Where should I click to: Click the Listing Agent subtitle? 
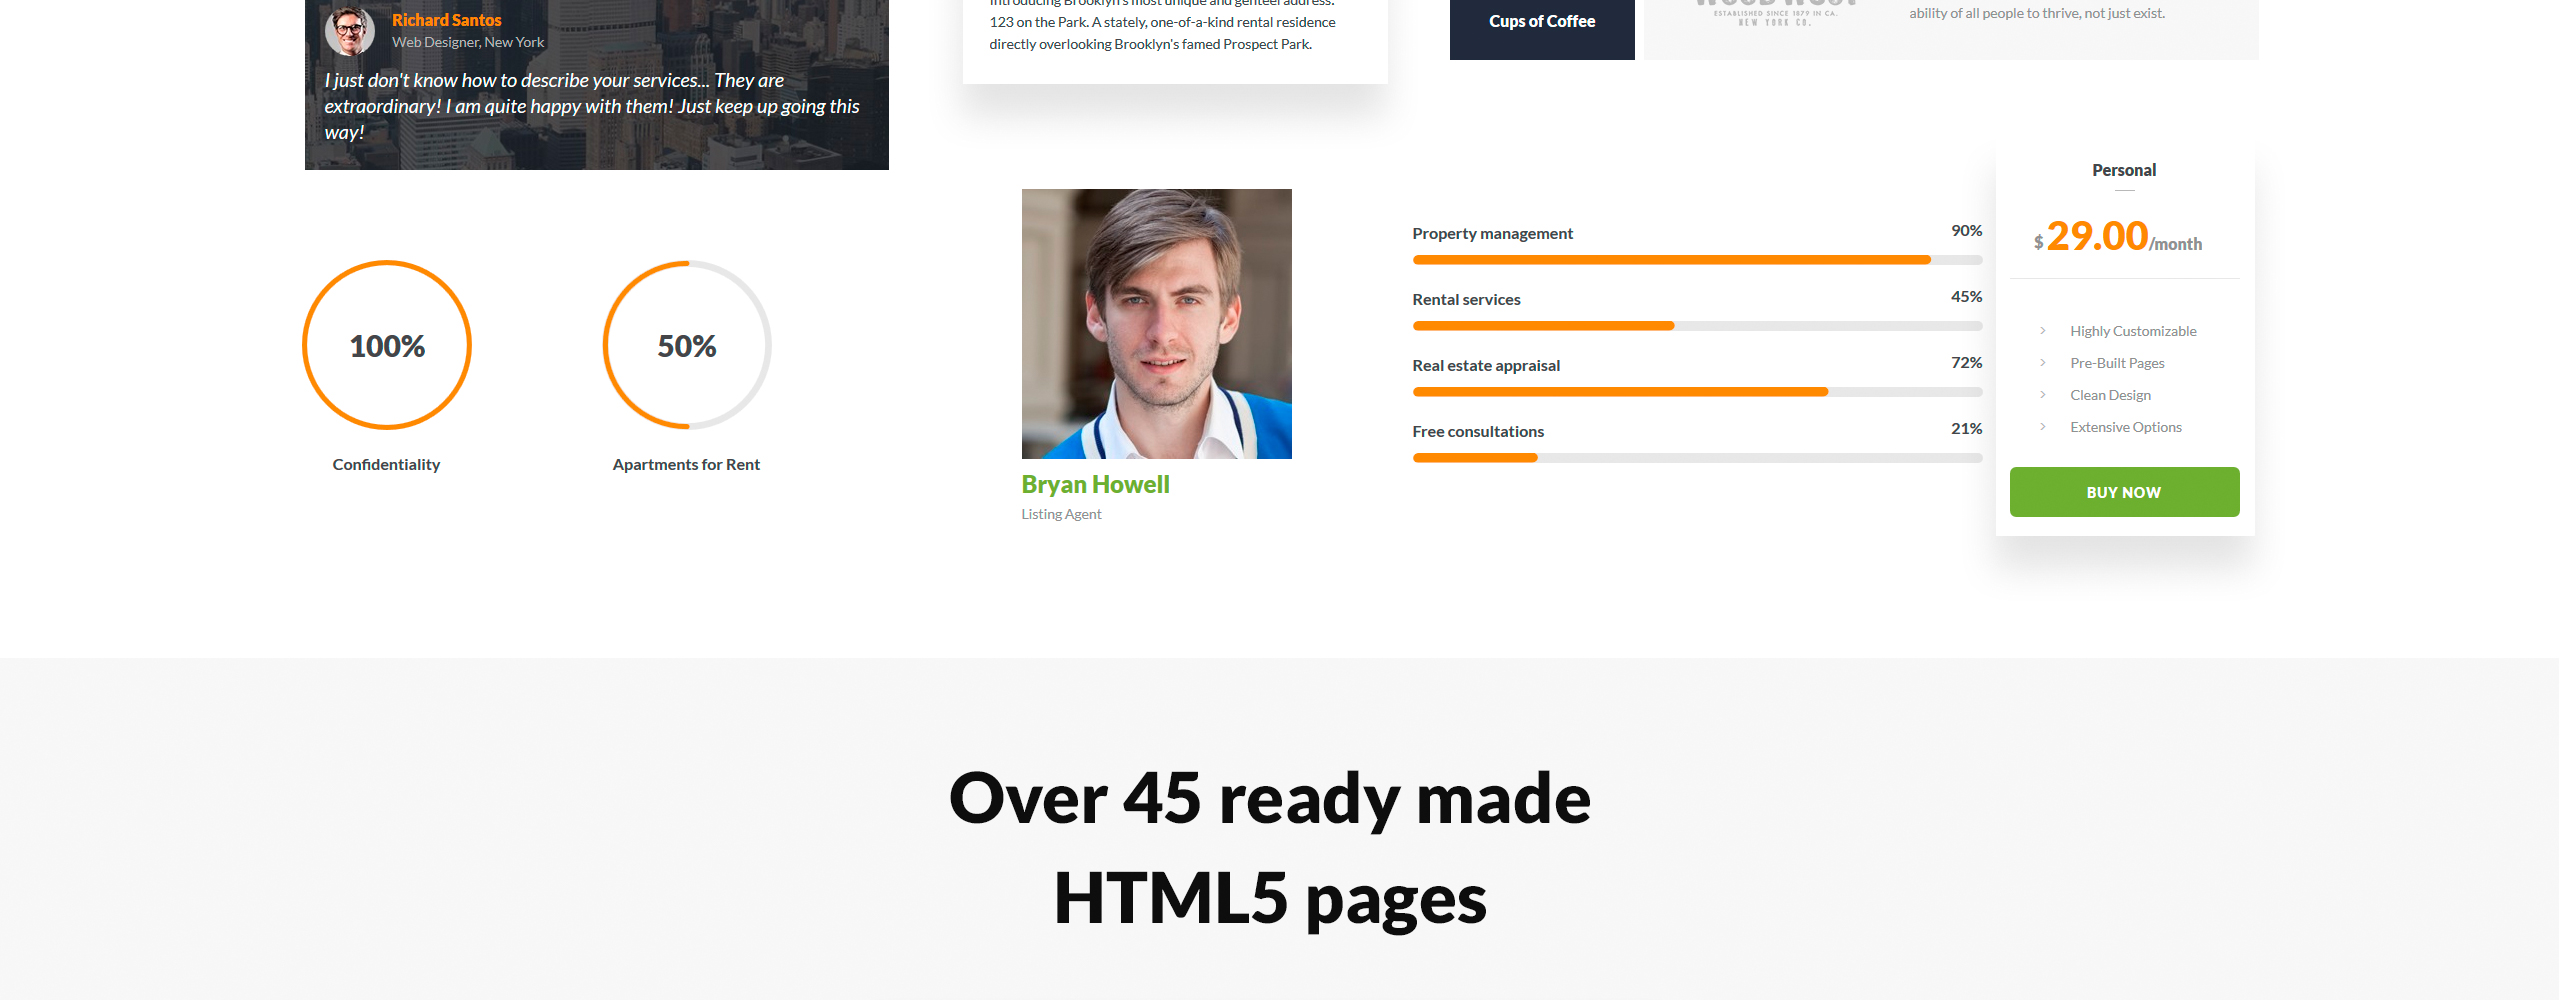click(1061, 513)
